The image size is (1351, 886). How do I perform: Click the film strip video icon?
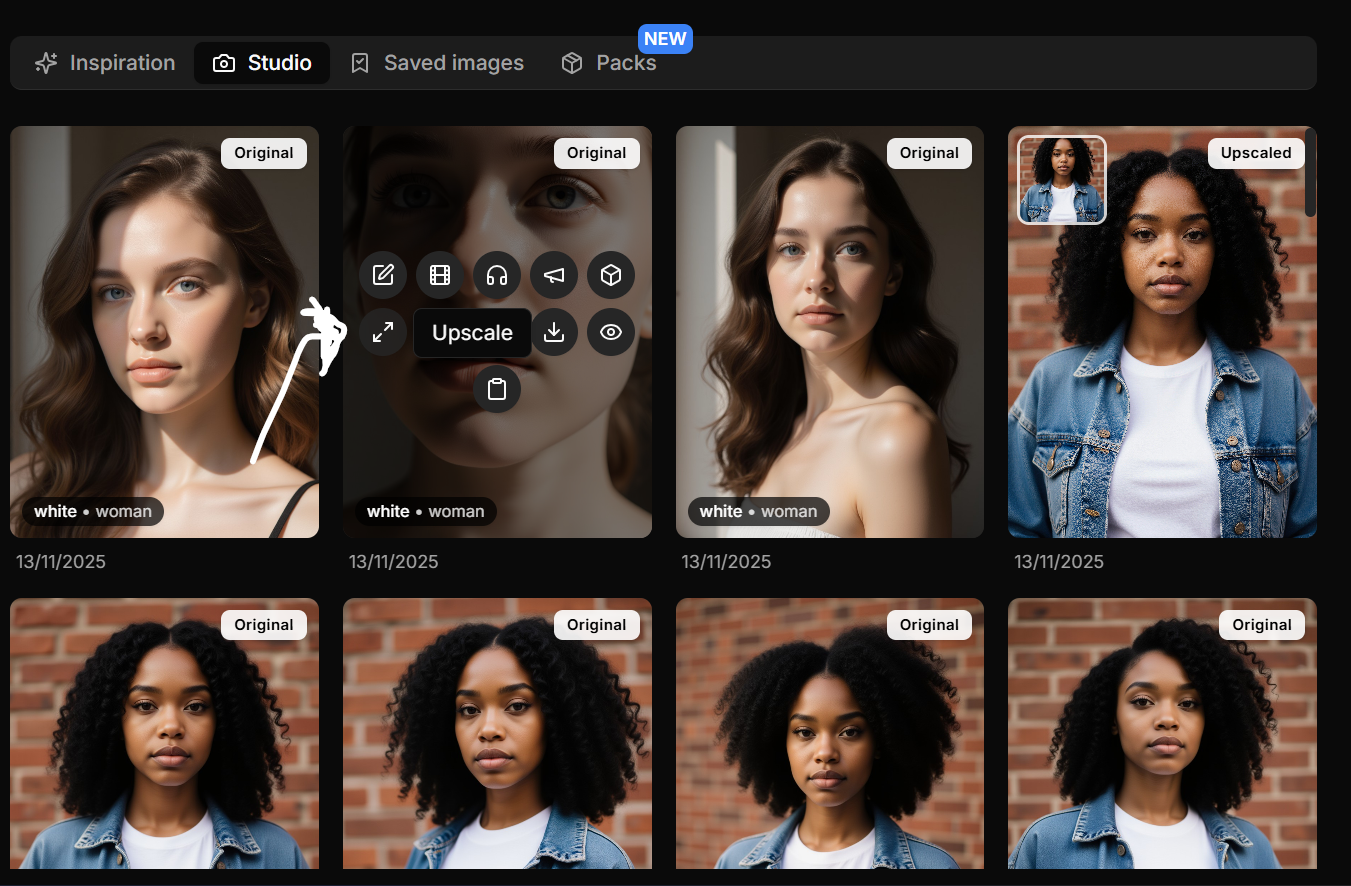[440, 275]
